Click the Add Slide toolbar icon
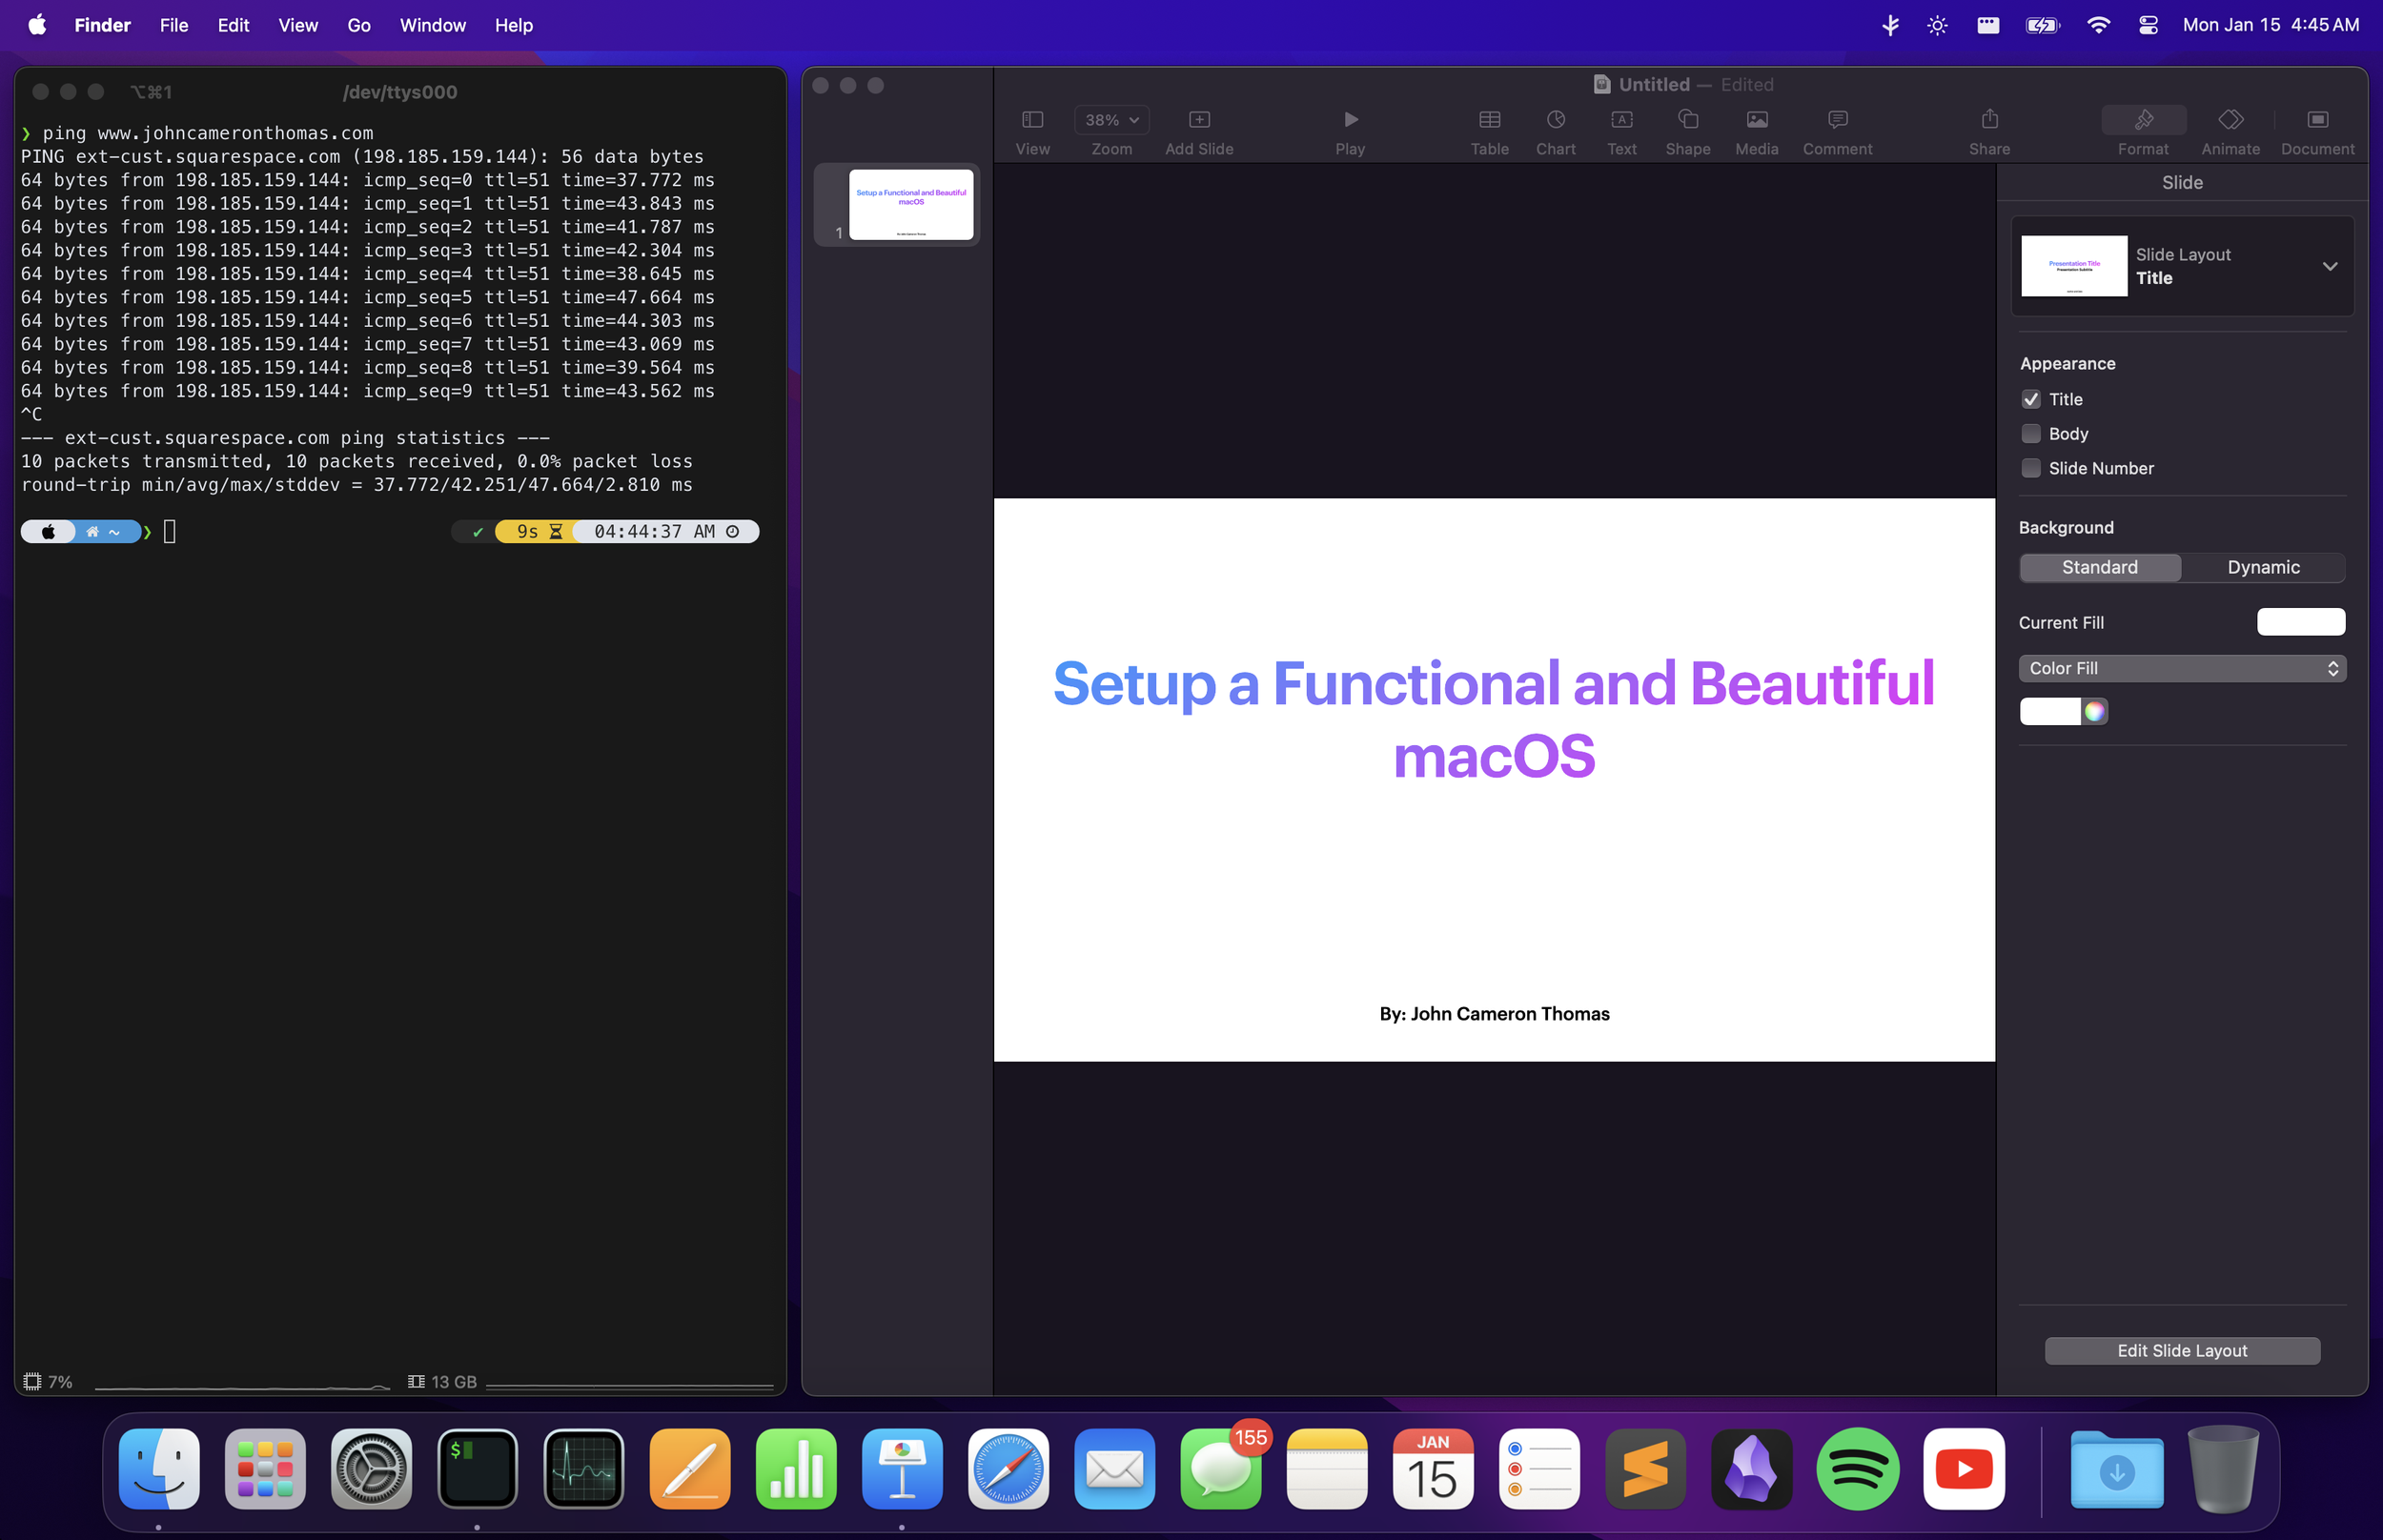This screenshot has height=1540, width=2383. 1199,120
